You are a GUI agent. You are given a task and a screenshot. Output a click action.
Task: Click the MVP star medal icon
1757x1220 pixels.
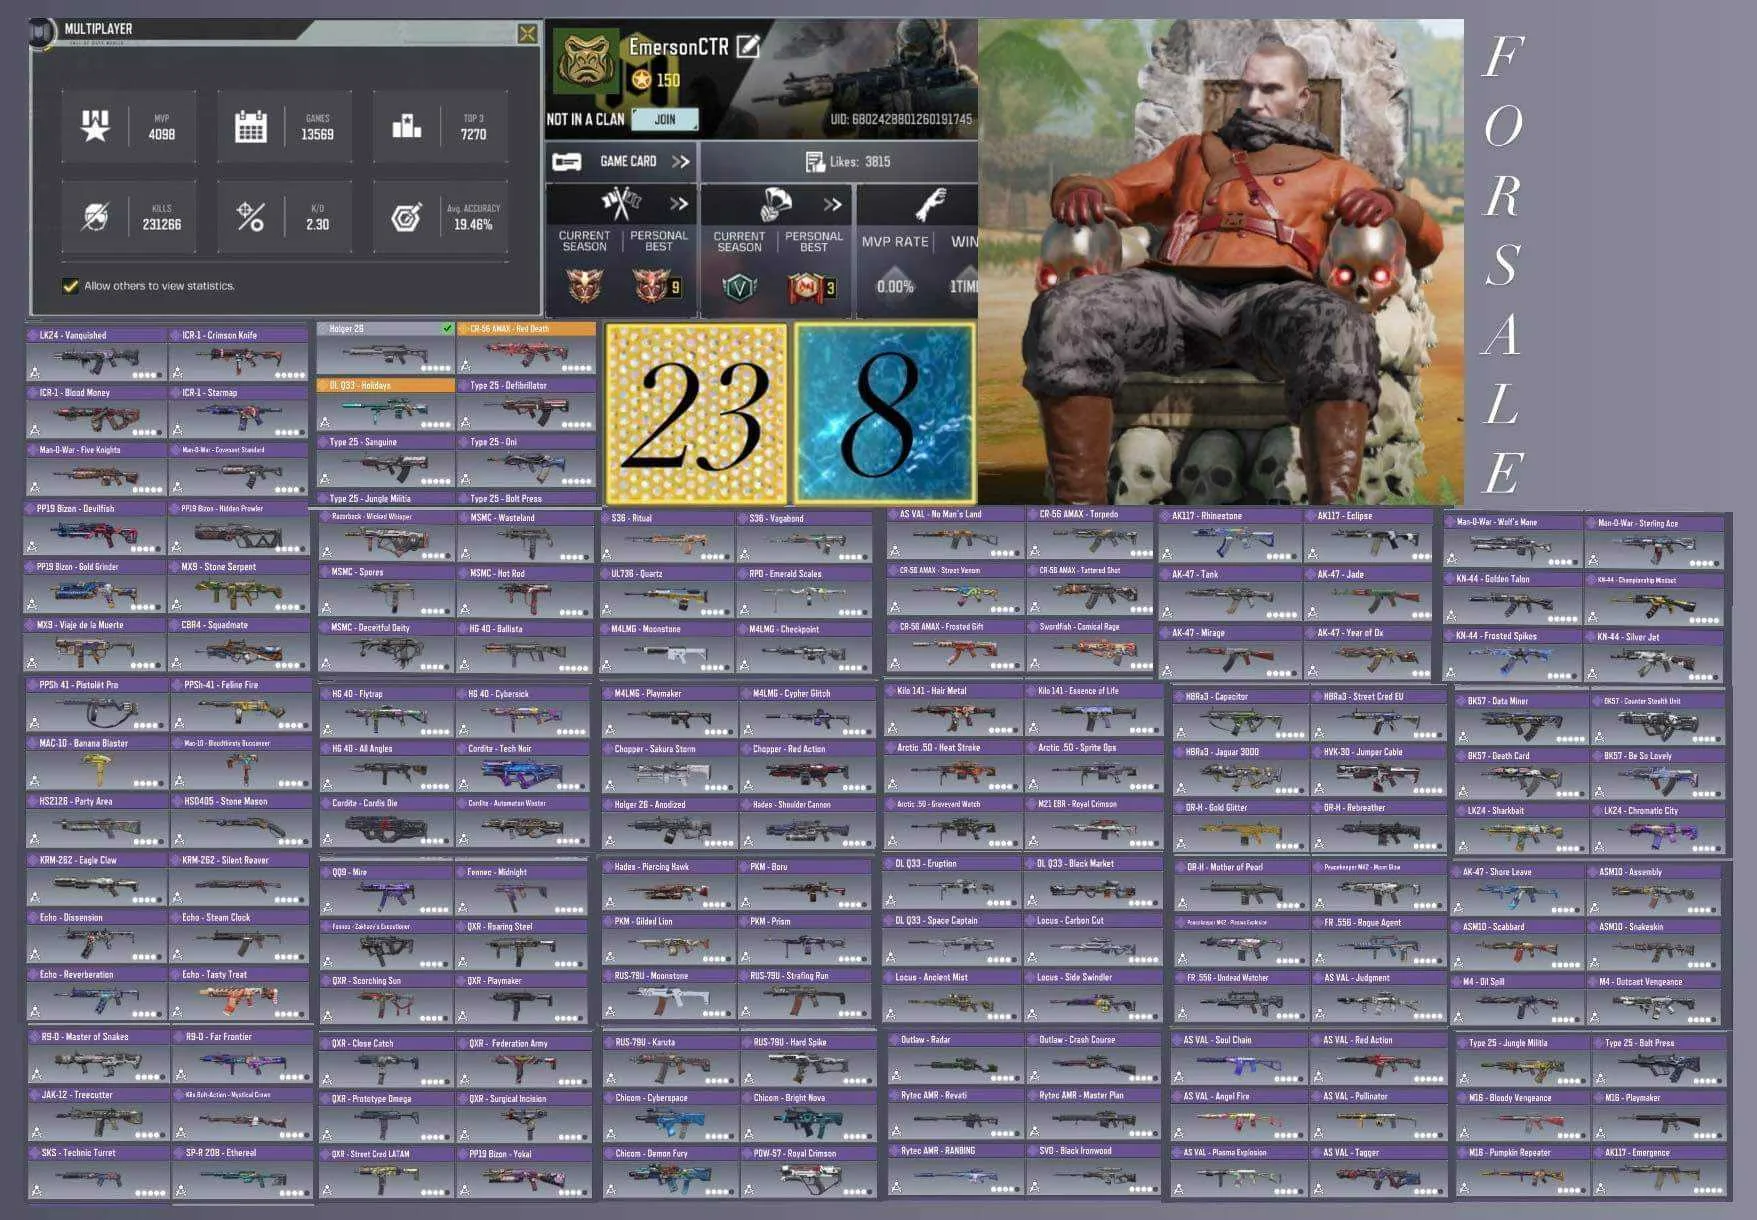pos(95,126)
